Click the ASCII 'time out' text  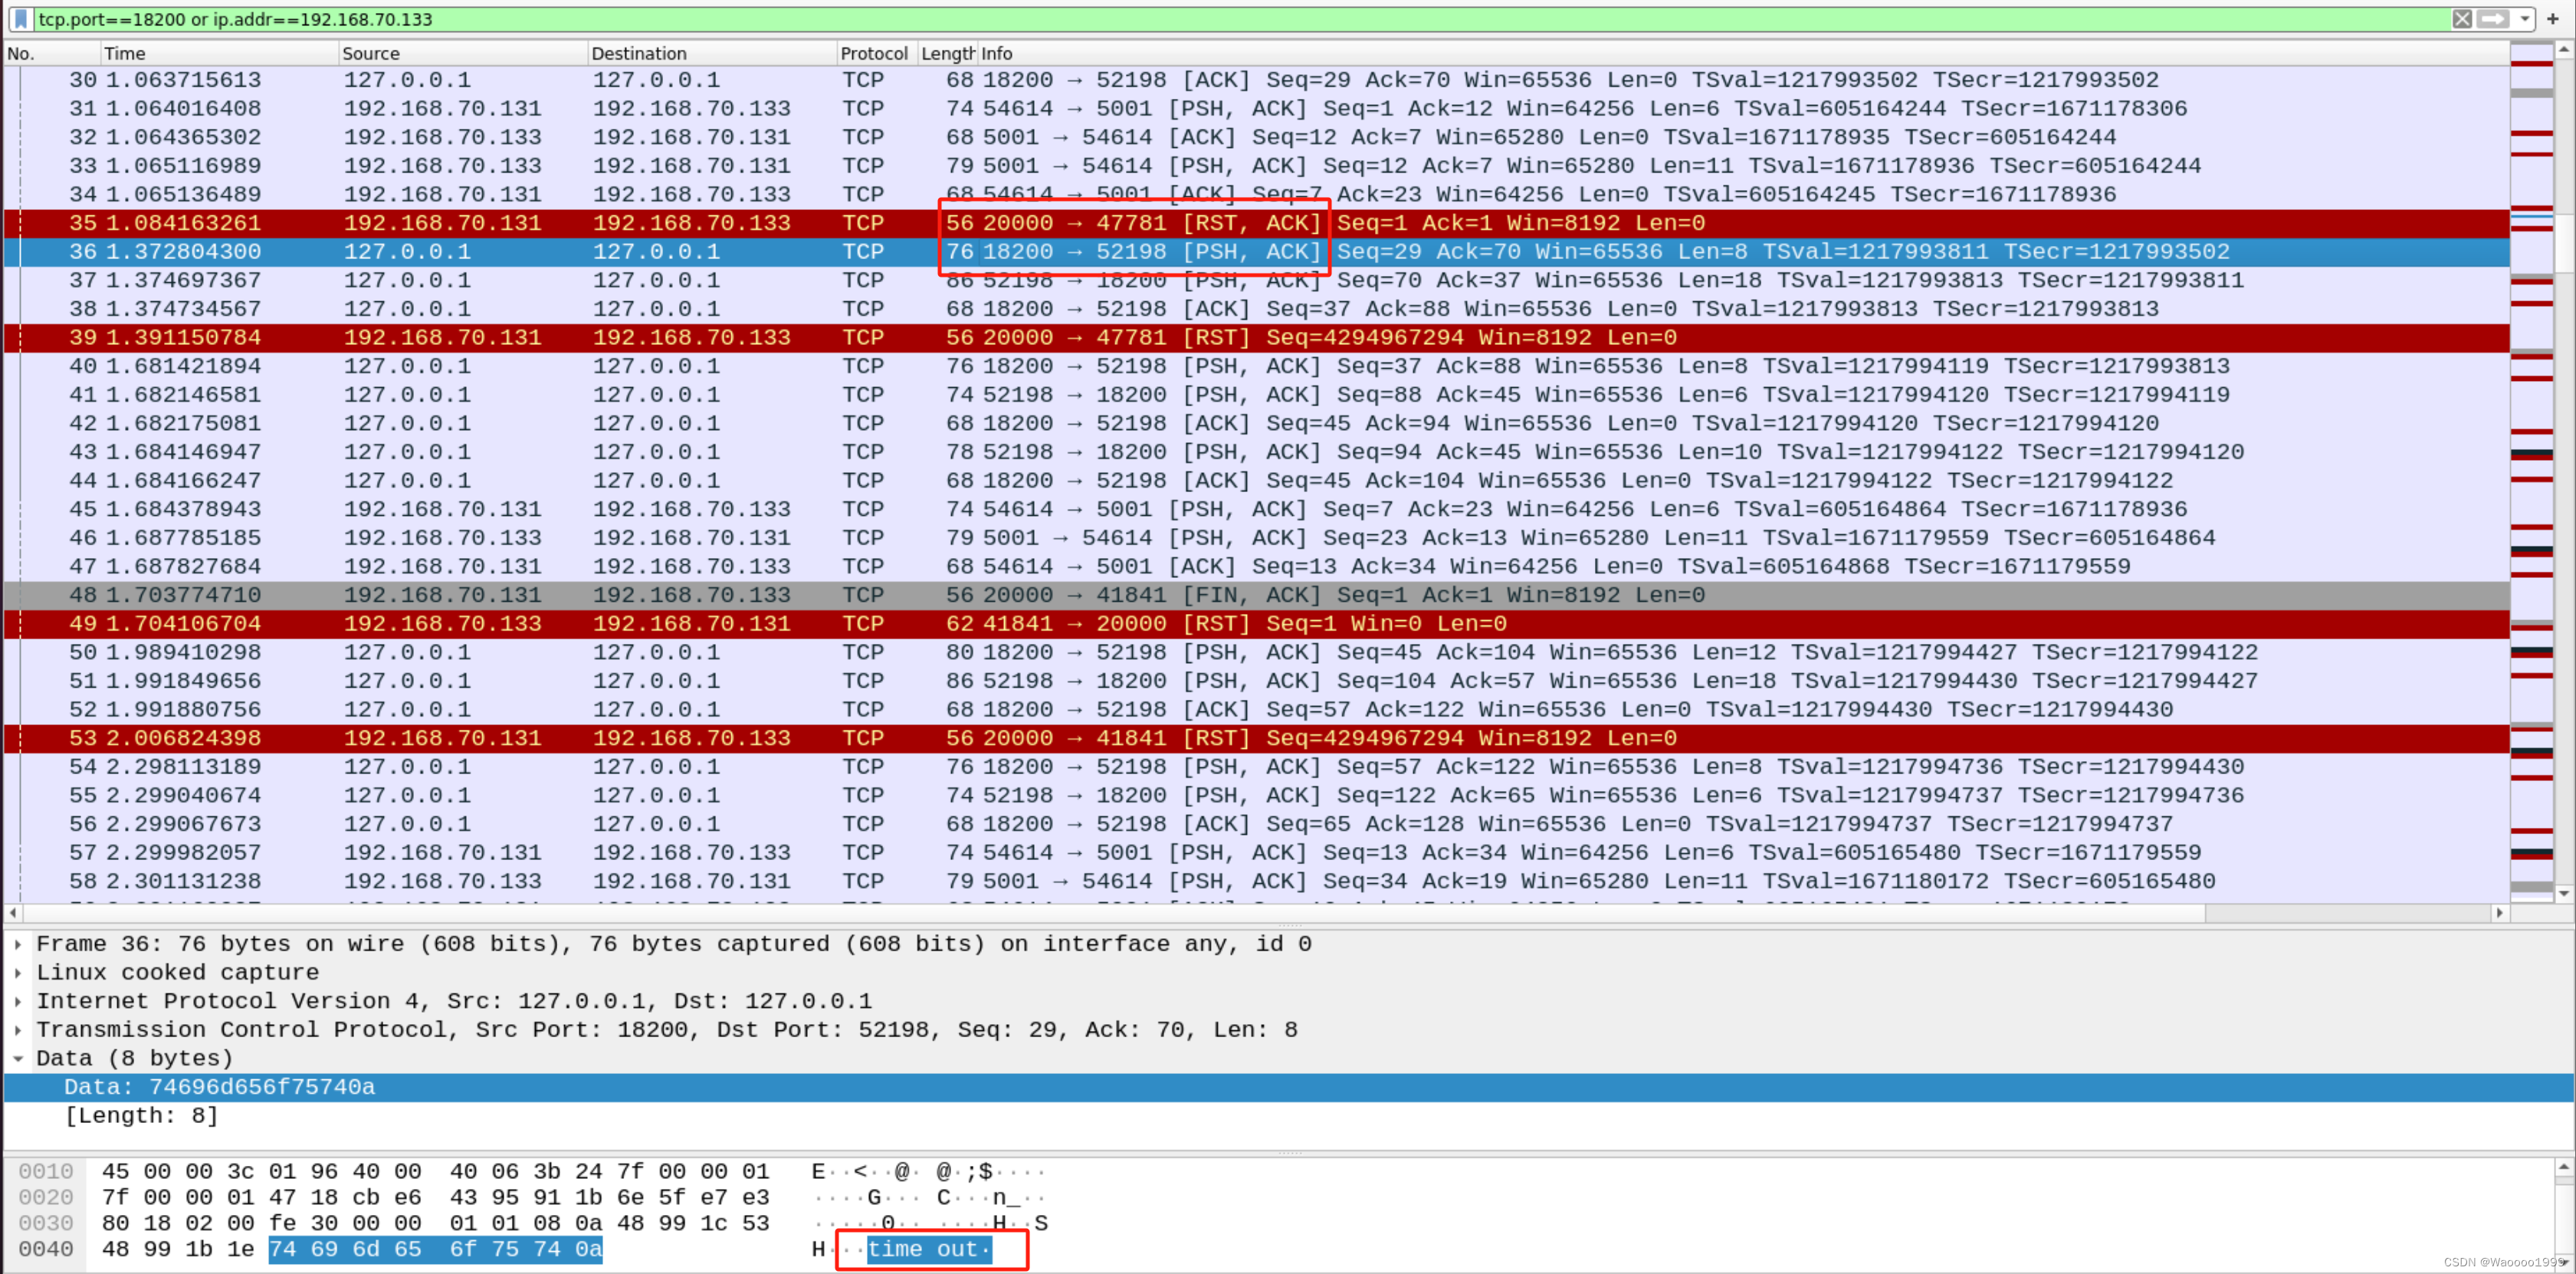coord(922,1250)
